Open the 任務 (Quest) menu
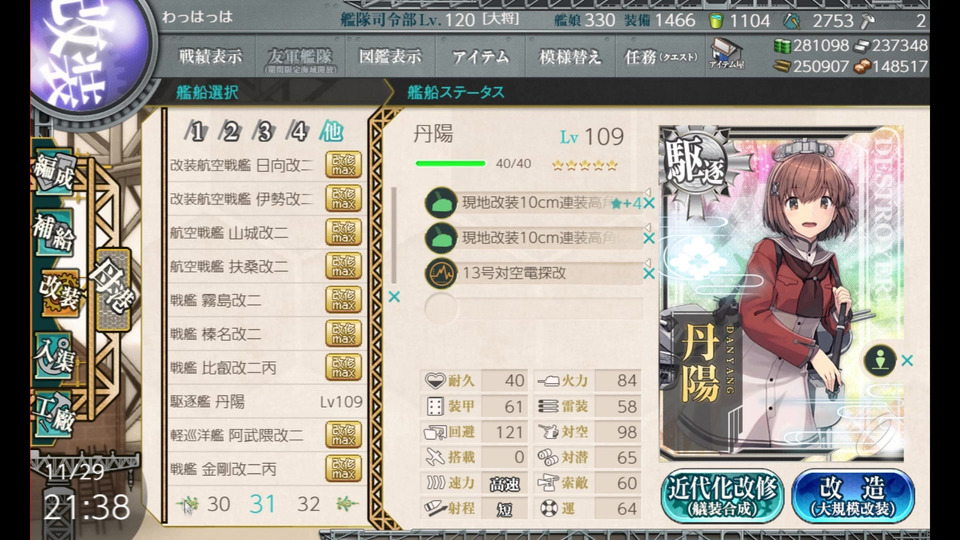 (660, 57)
